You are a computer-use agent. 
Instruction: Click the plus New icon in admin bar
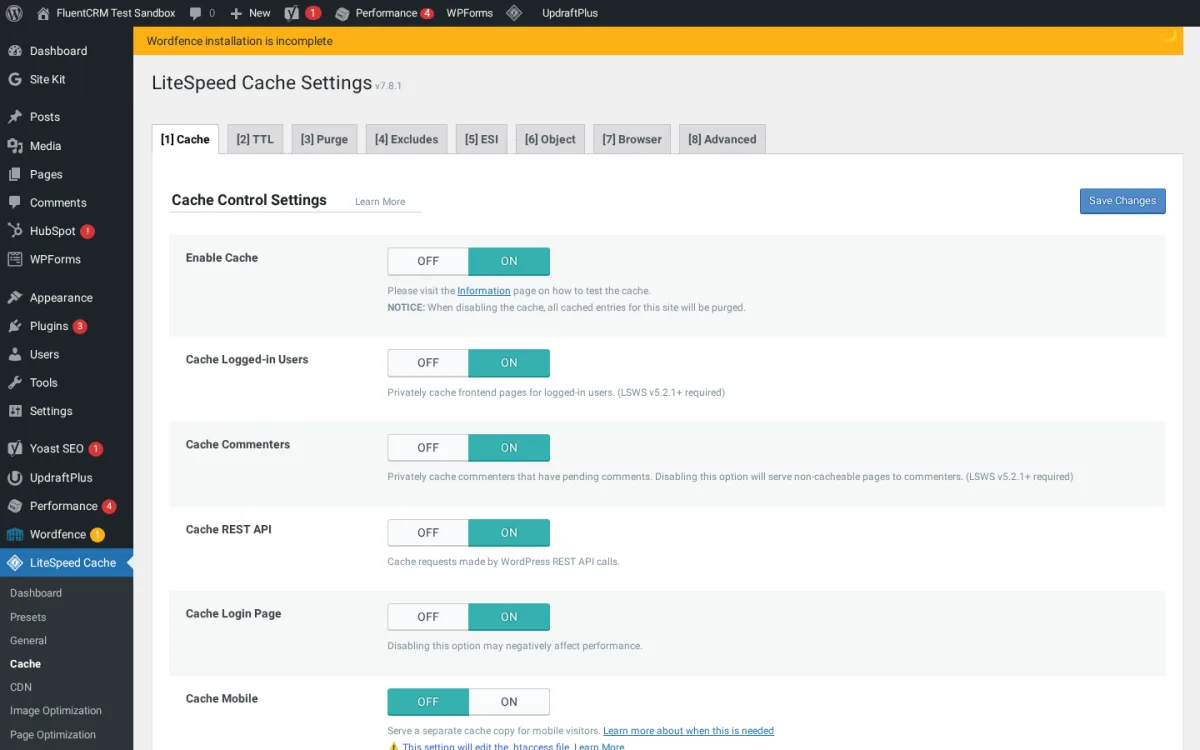pos(236,13)
